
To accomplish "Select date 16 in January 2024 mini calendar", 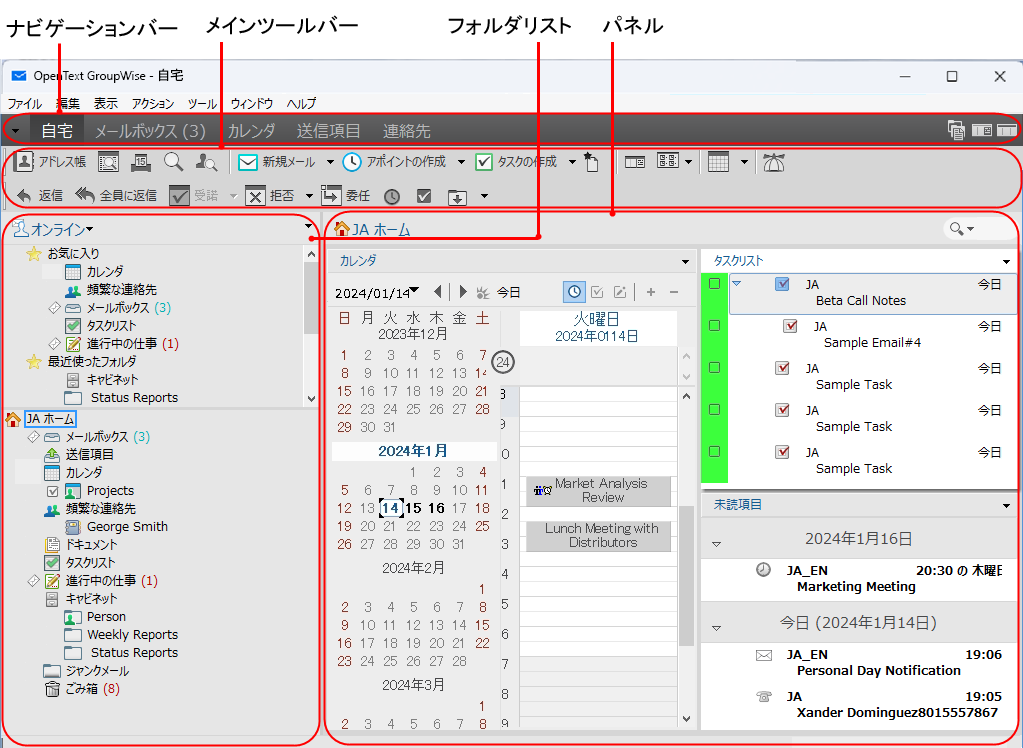I will [x=436, y=508].
